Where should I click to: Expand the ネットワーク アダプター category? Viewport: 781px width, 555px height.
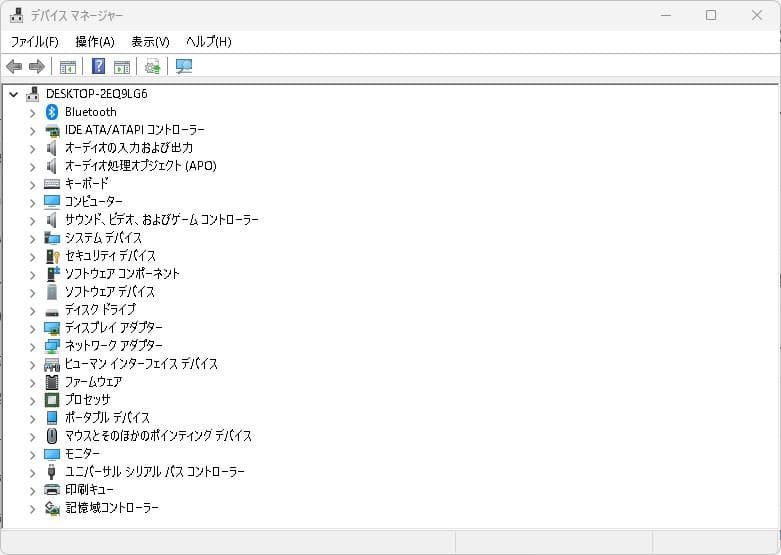pyautogui.click(x=32, y=346)
